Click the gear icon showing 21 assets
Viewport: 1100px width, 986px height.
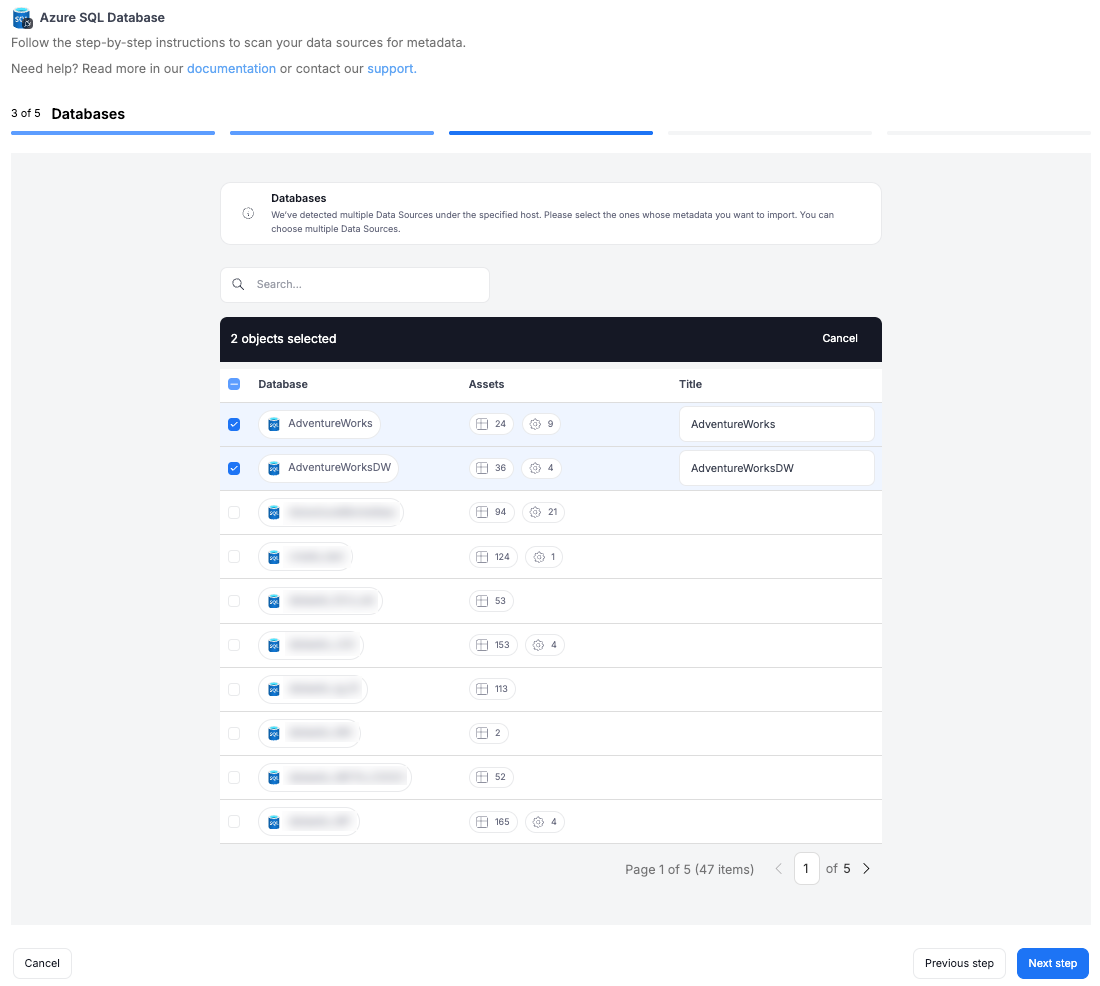pos(535,512)
